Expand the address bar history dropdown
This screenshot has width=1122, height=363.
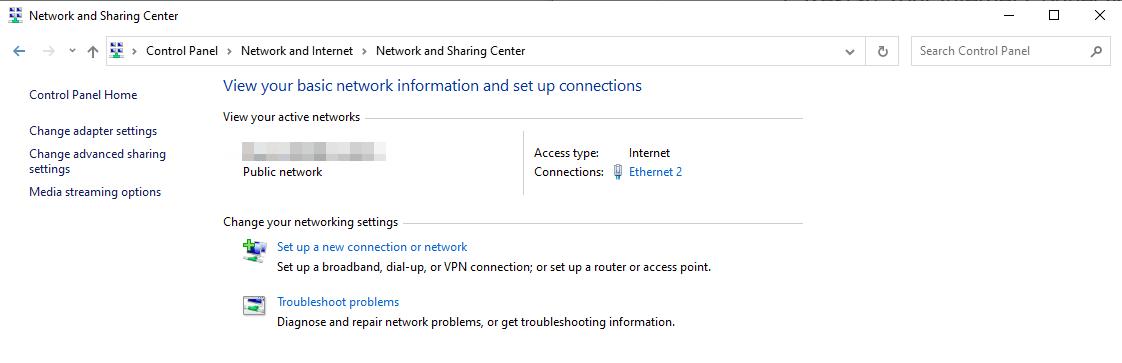[x=849, y=52]
